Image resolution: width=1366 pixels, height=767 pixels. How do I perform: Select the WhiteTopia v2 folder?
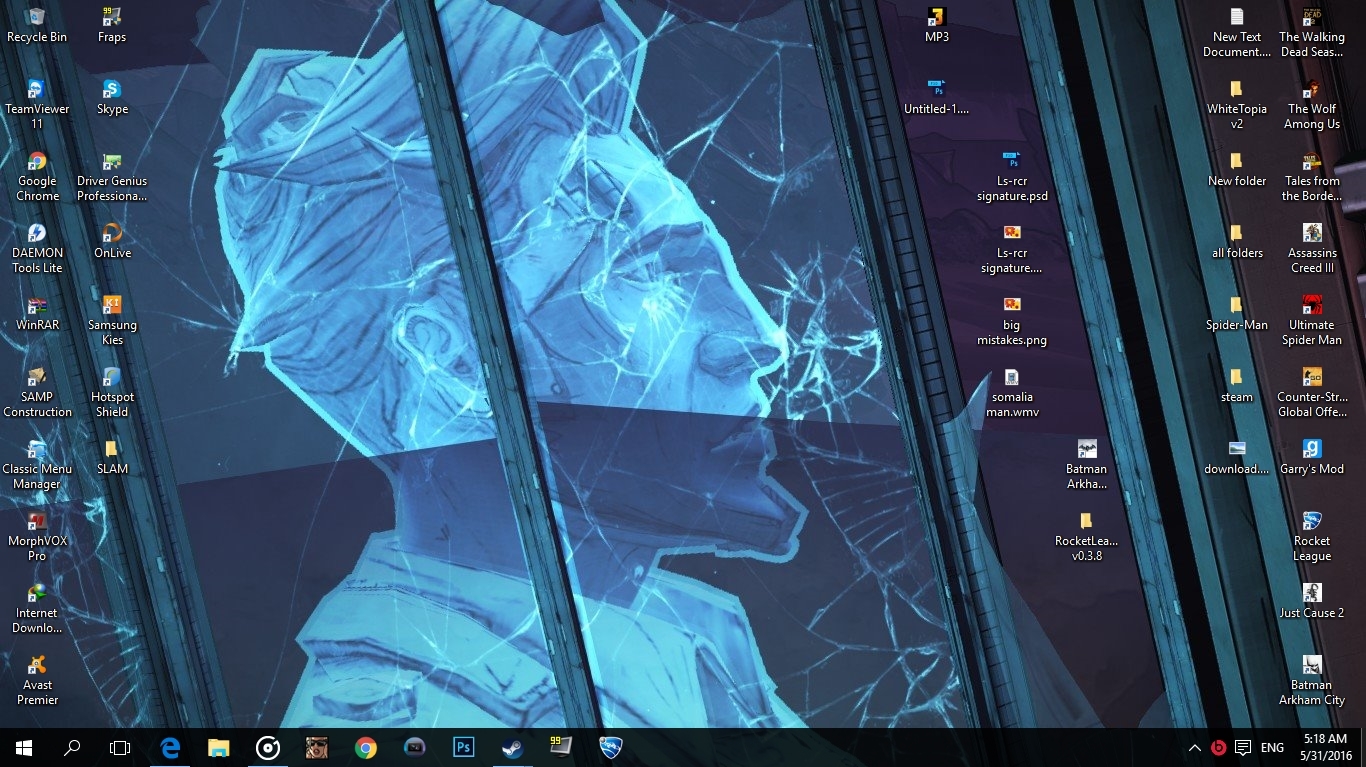point(1237,105)
